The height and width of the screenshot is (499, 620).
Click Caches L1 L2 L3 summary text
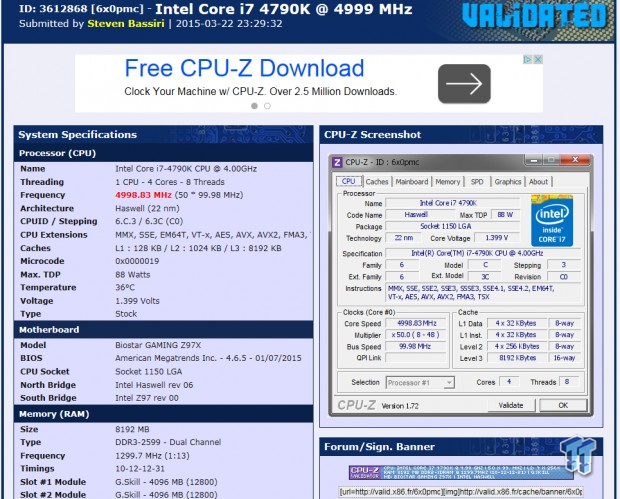coord(198,248)
